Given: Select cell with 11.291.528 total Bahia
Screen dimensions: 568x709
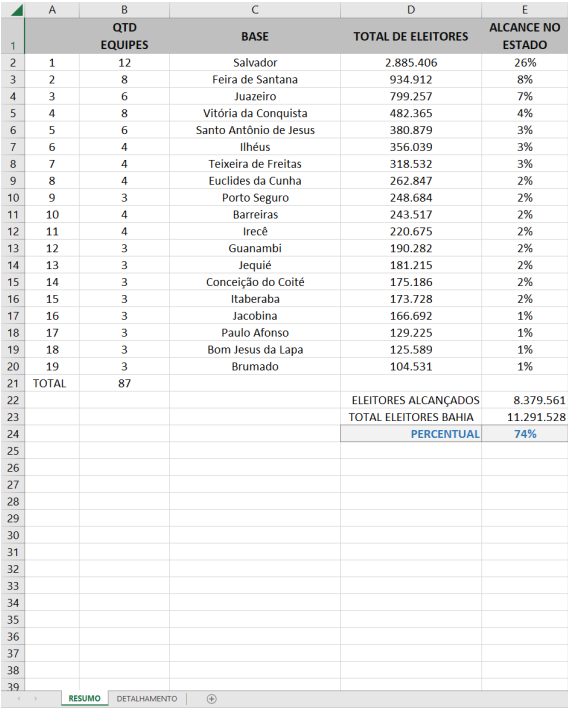Looking at the screenshot, I should click(525, 417).
